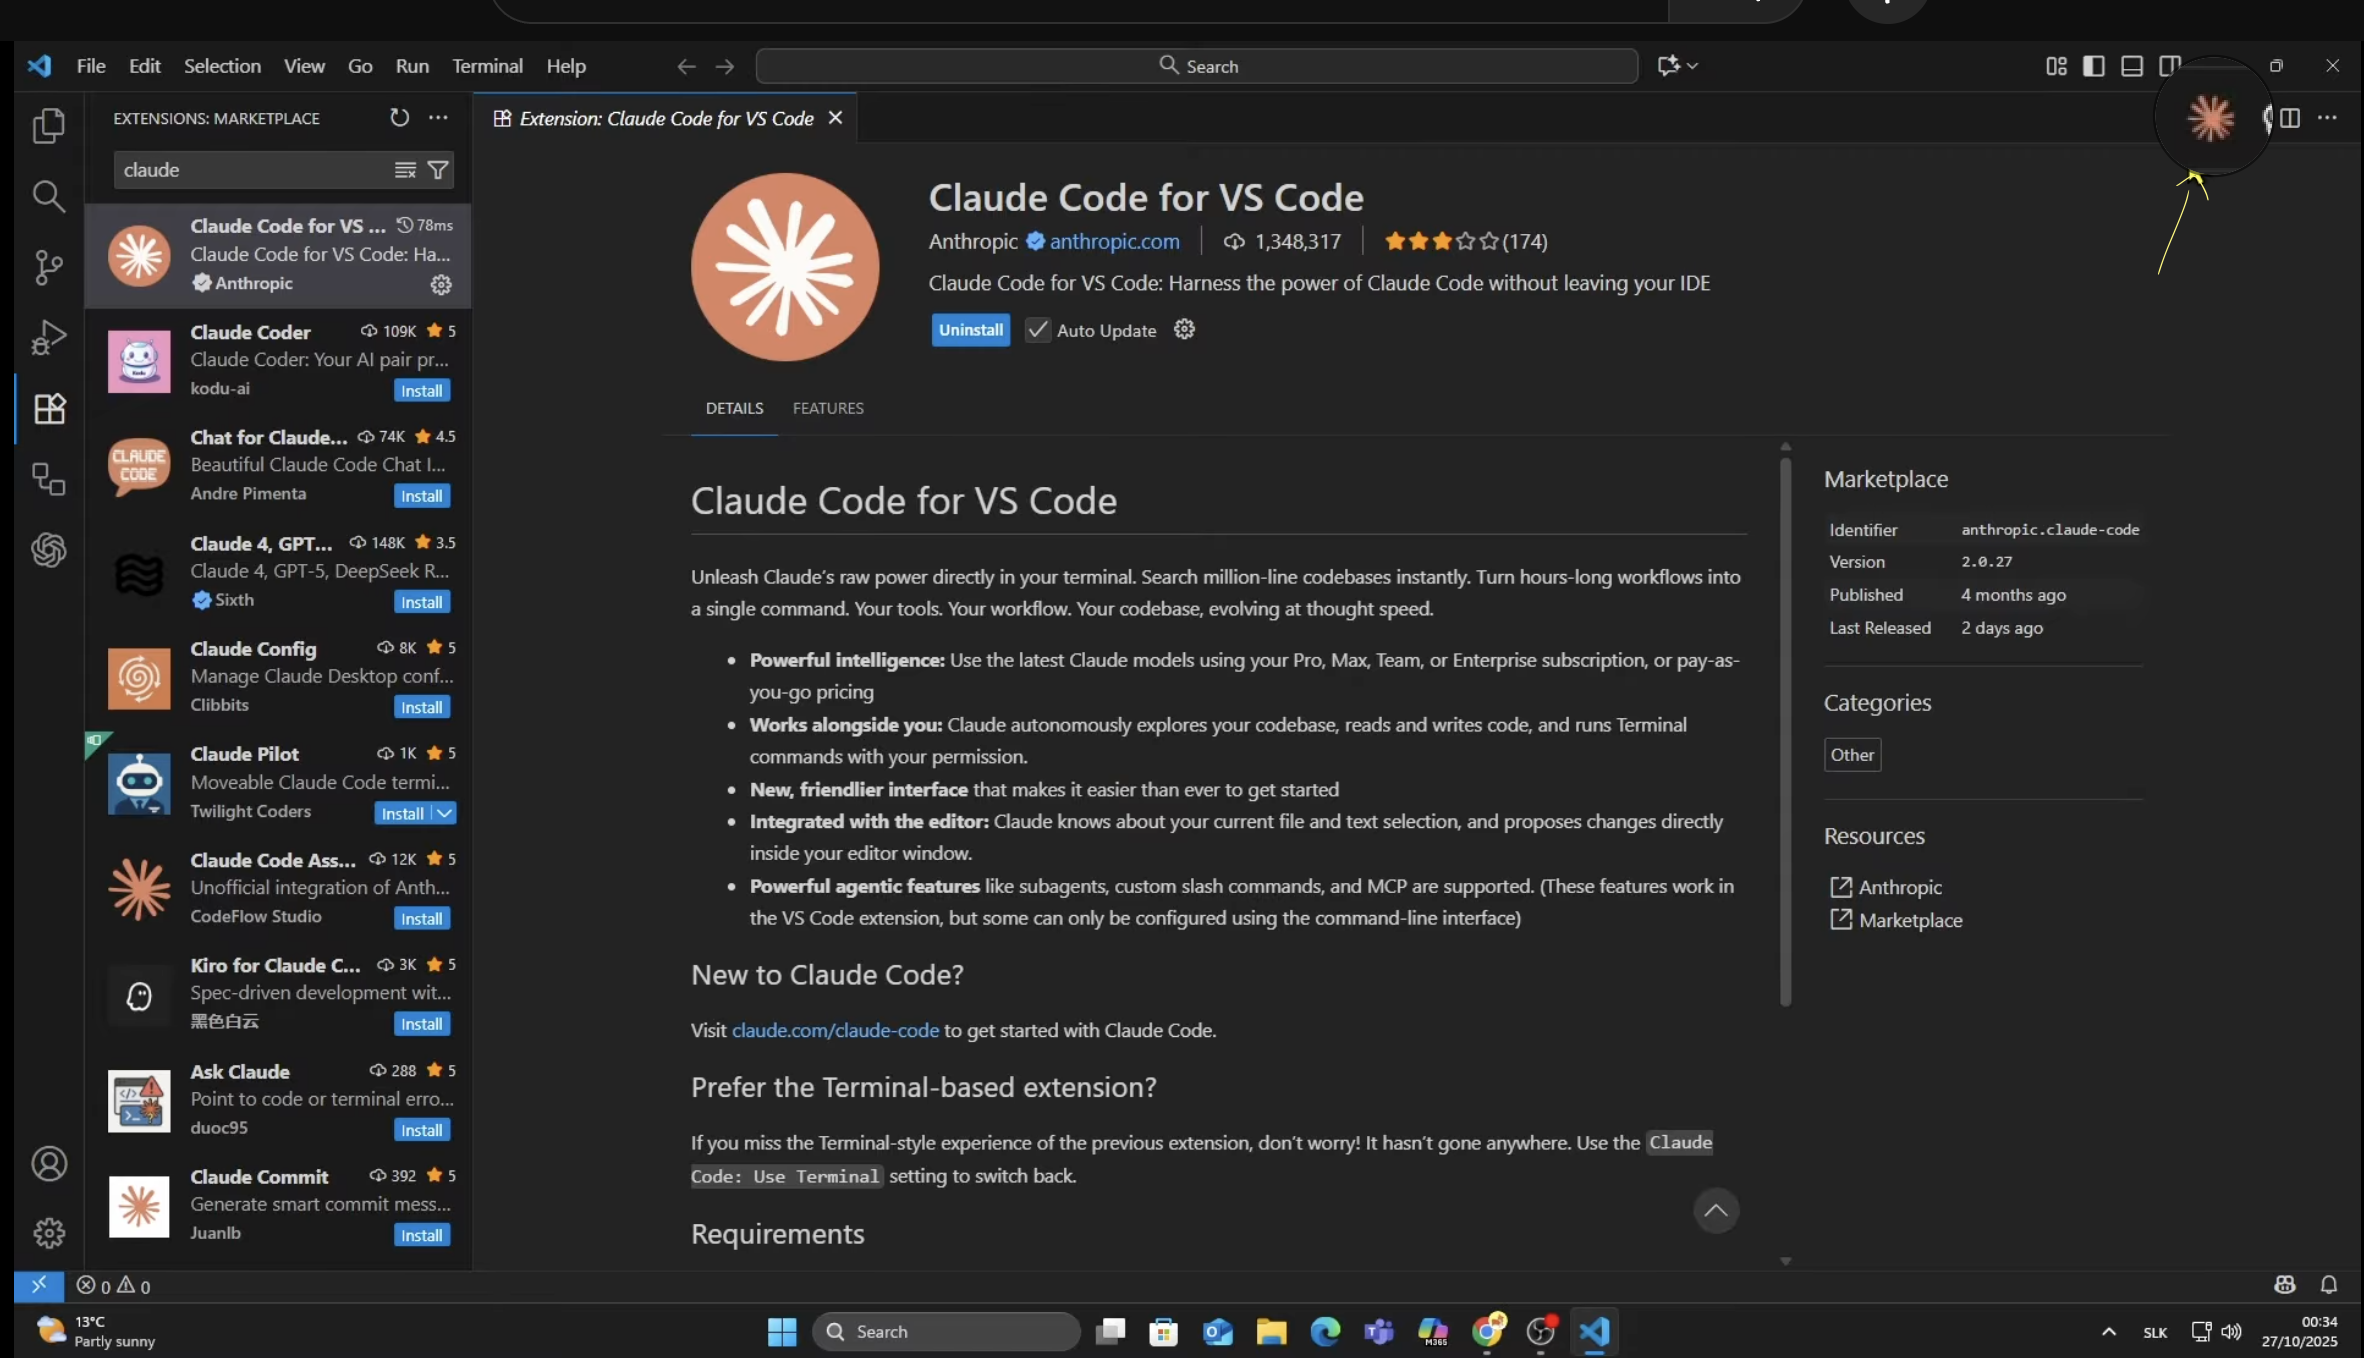Open the Marketplace resource link
Viewport: 2364px width, 1358px height.
click(1910, 920)
